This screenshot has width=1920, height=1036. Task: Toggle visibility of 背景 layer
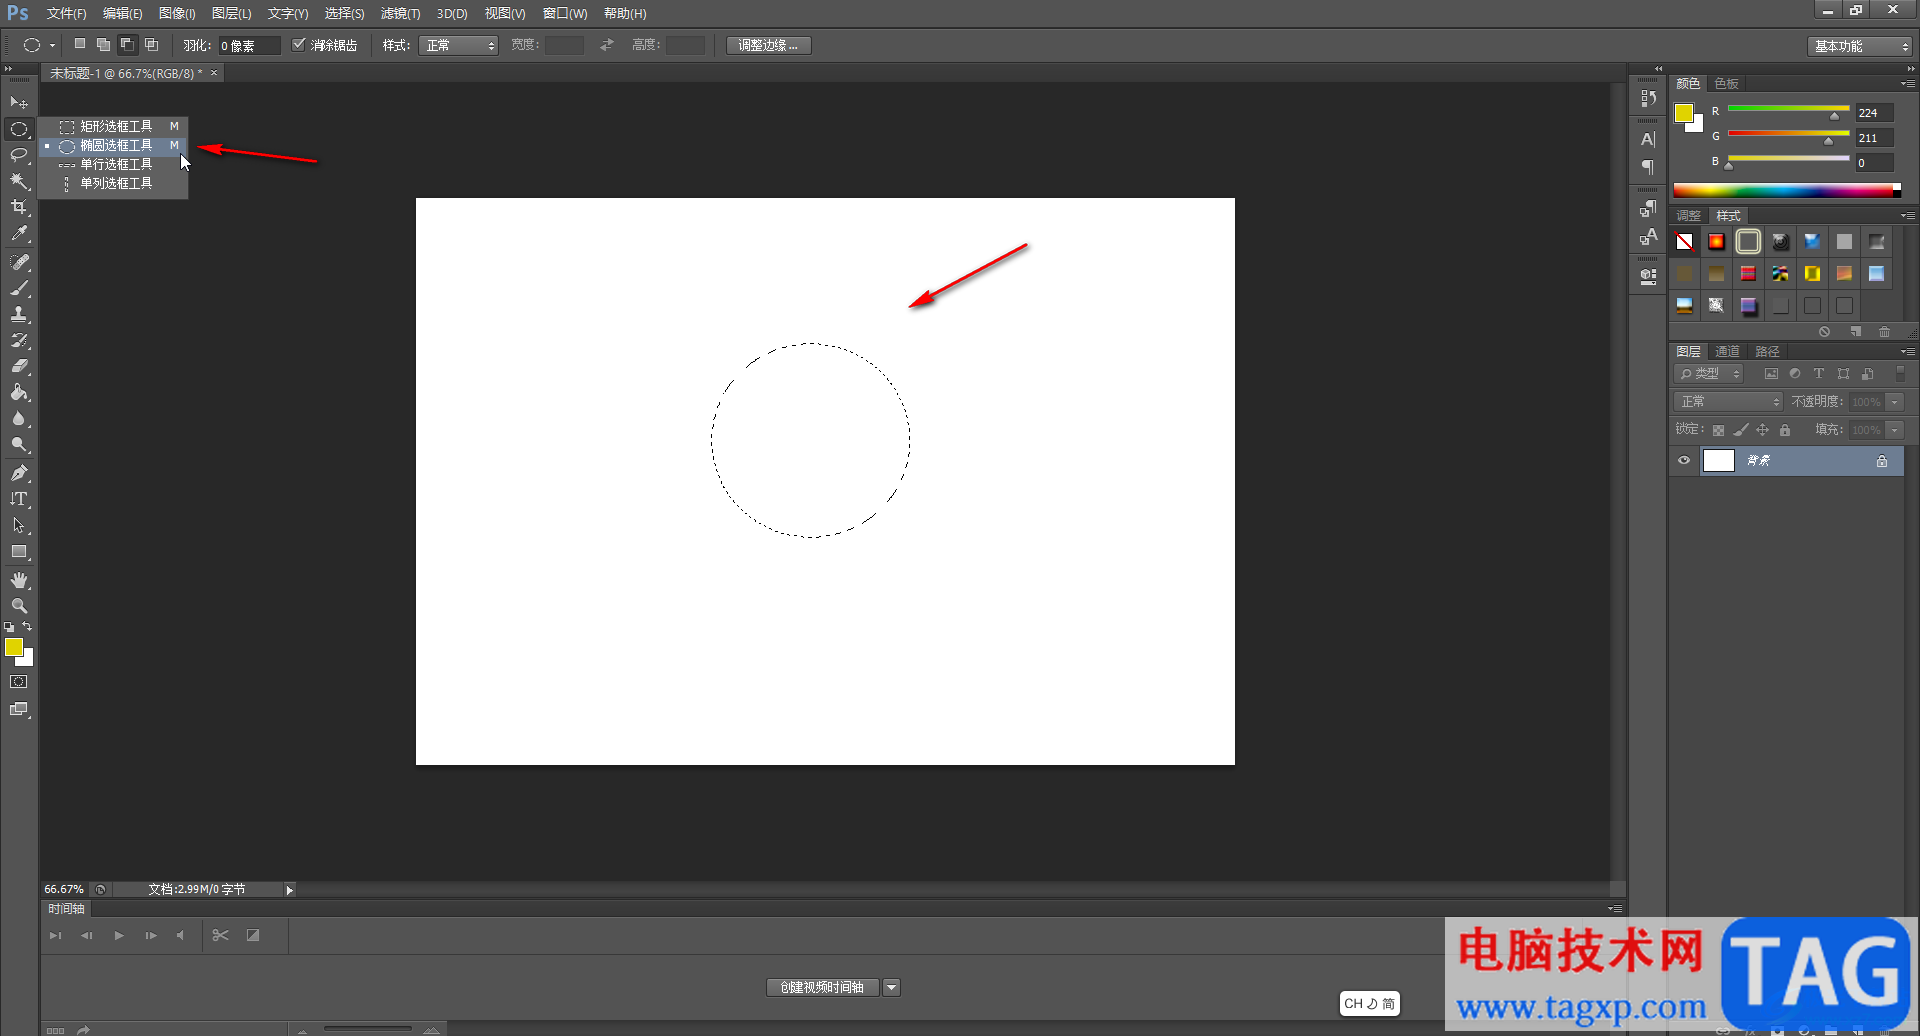(x=1684, y=461)
